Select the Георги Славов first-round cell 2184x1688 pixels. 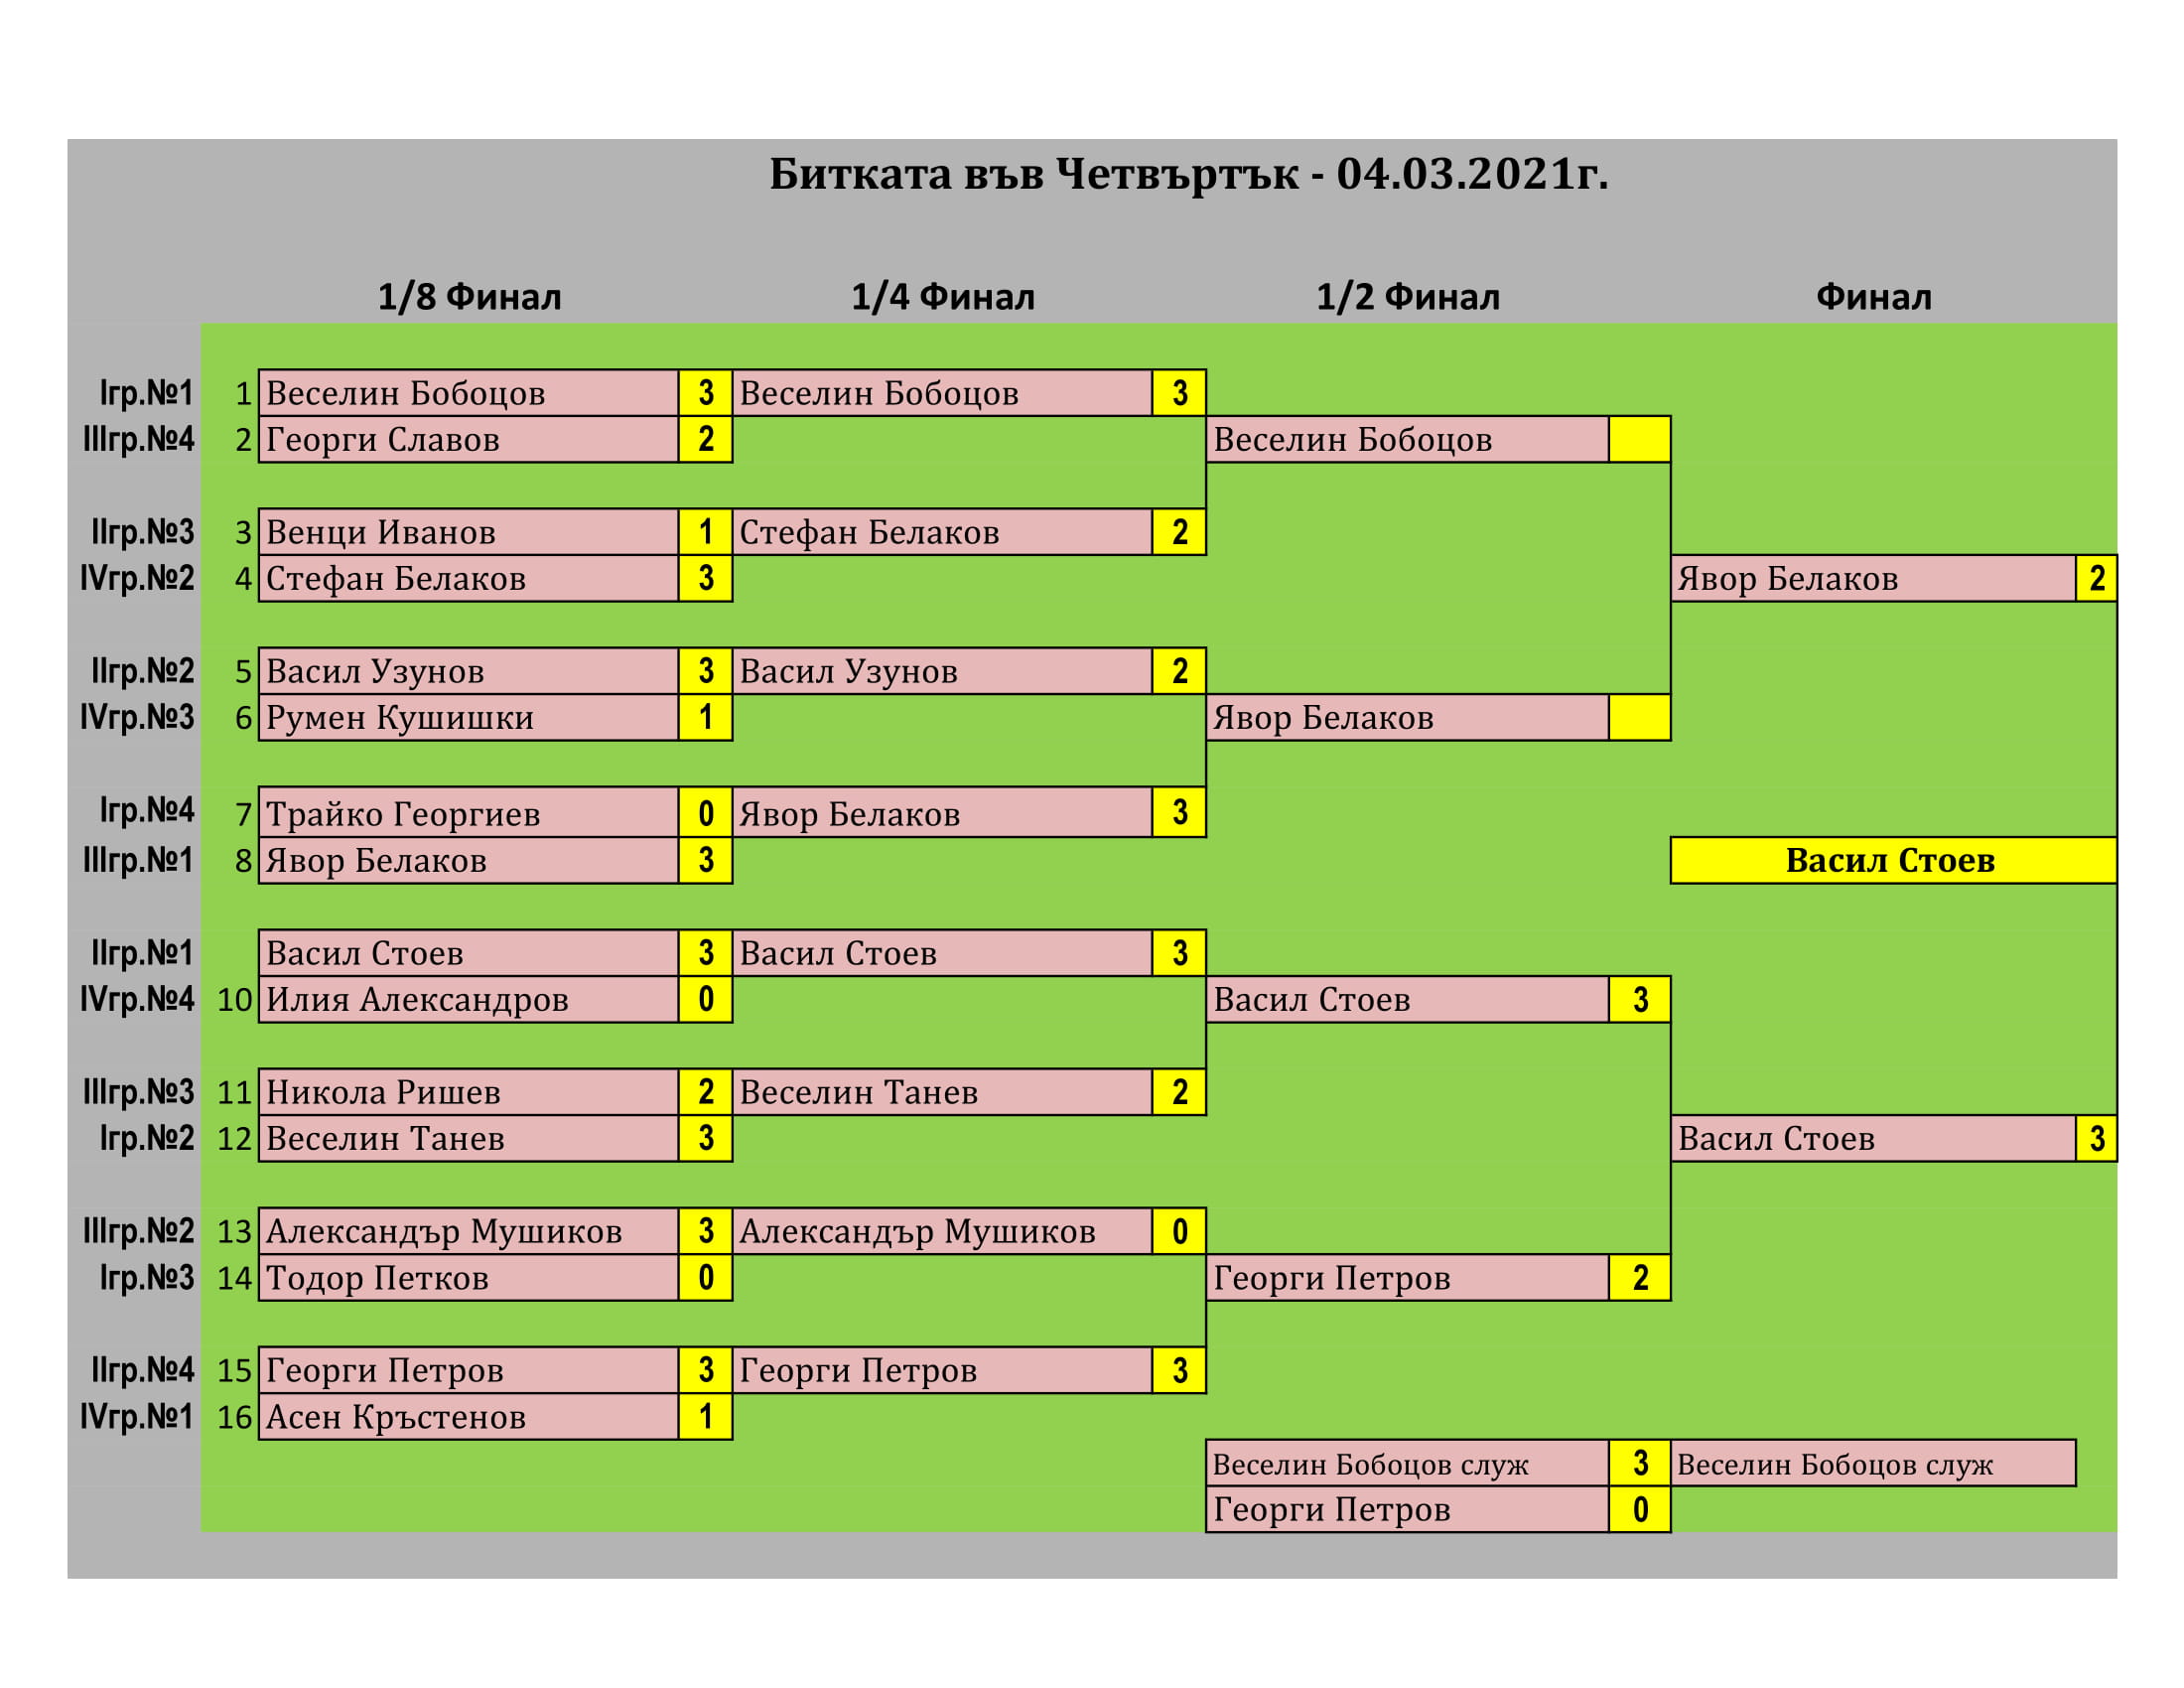468,440
